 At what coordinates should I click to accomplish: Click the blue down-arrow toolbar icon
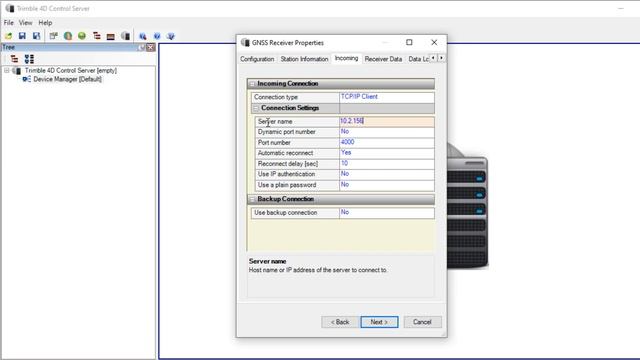(x=171, y=36)
